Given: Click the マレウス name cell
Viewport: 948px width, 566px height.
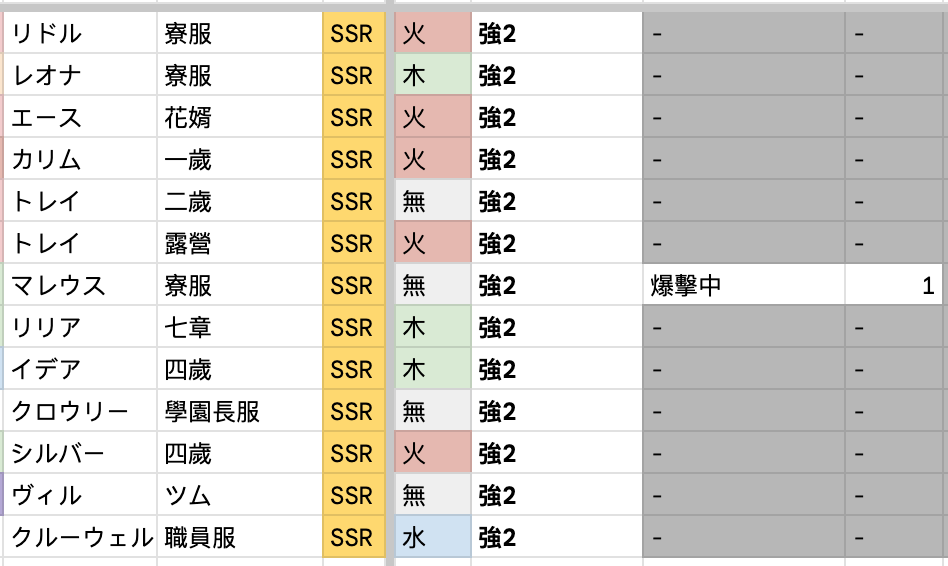Looking at the screenshot, I should click(x=80, y=285).
